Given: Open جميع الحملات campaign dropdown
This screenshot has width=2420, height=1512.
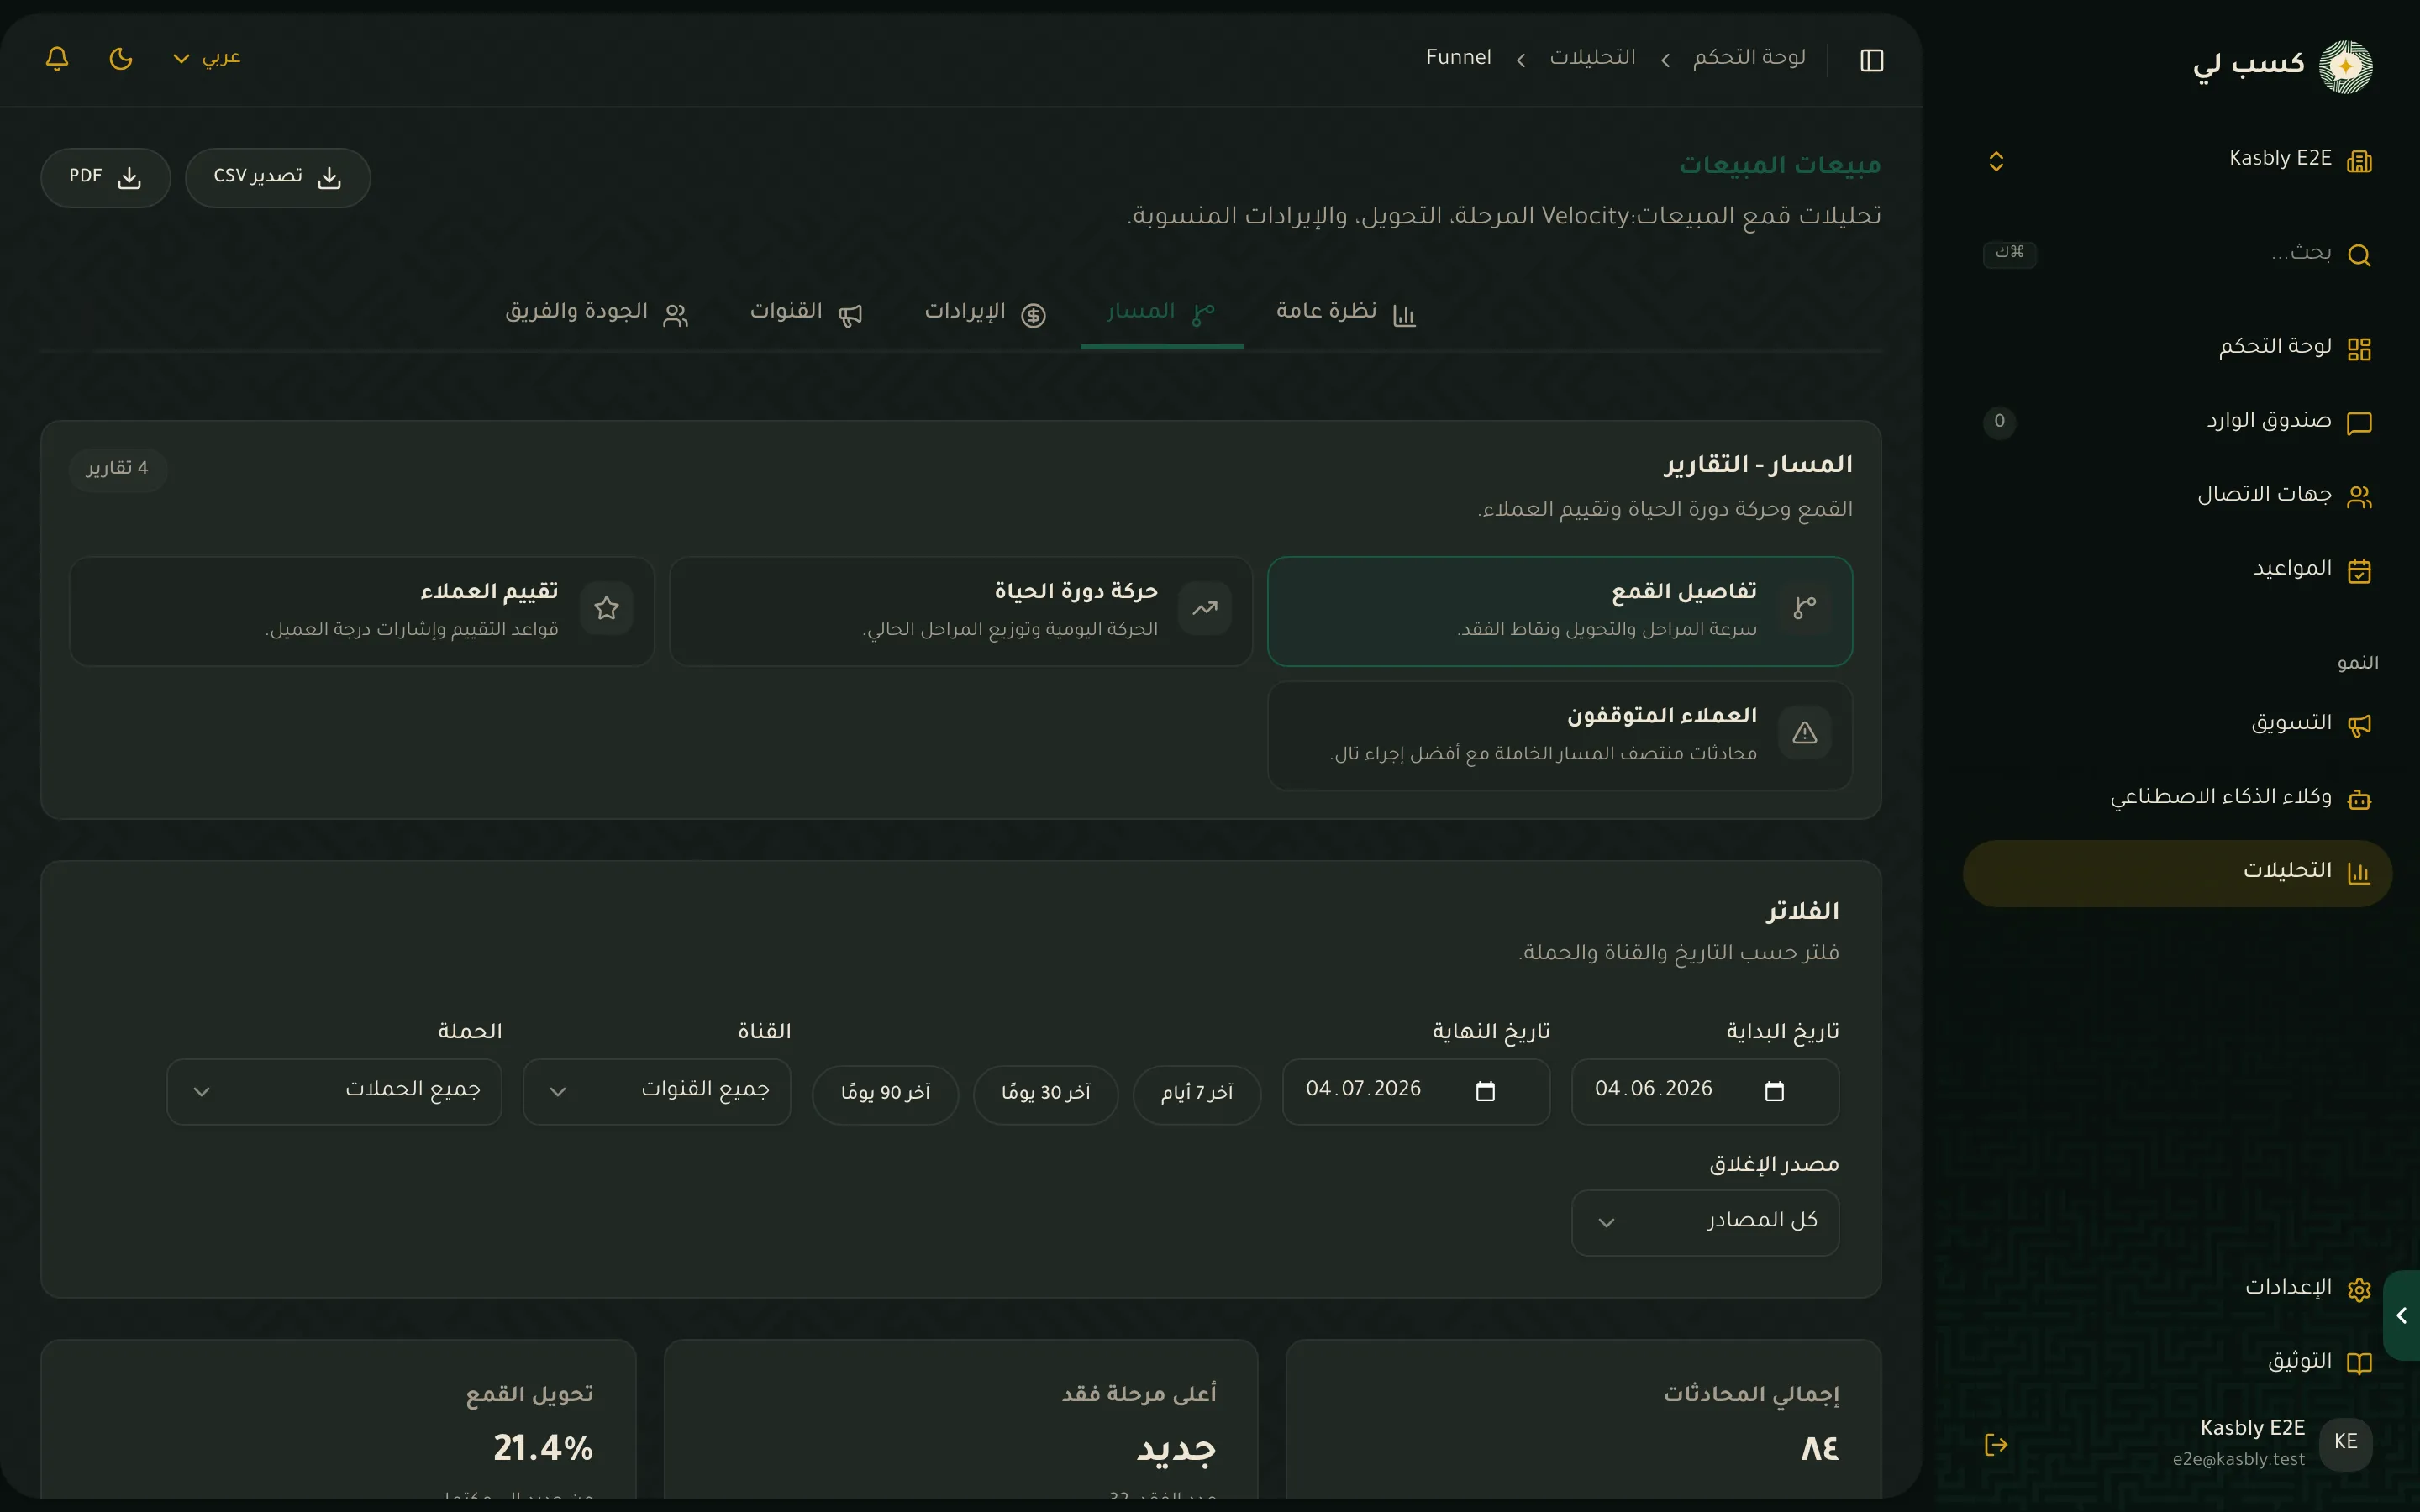Looking at the screenshot, I should [x=334, y=1092].
